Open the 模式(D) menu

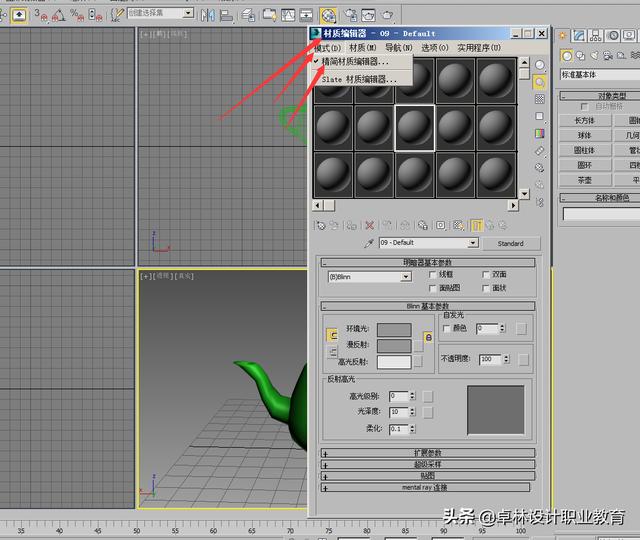(328, 48)
